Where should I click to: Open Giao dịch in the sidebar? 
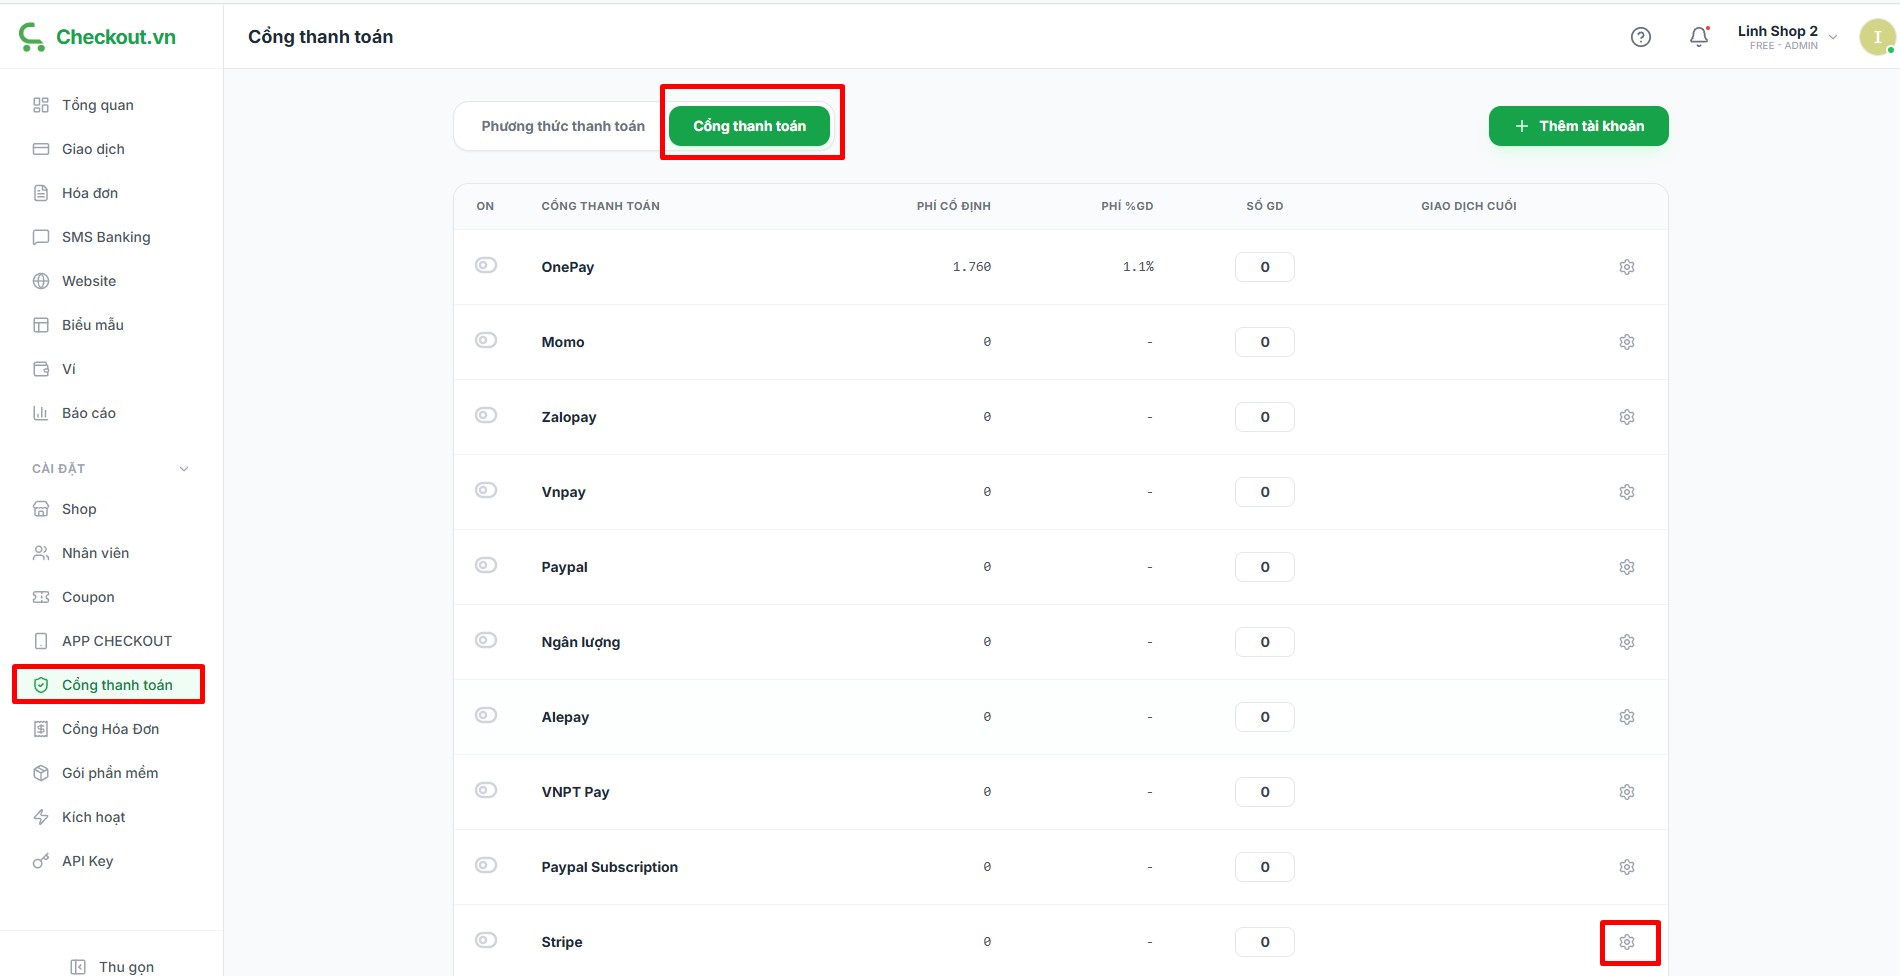[93, 149]
